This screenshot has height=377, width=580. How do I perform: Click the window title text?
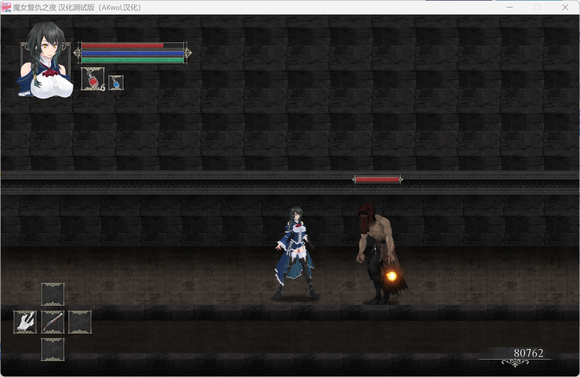tap(77, 7)
